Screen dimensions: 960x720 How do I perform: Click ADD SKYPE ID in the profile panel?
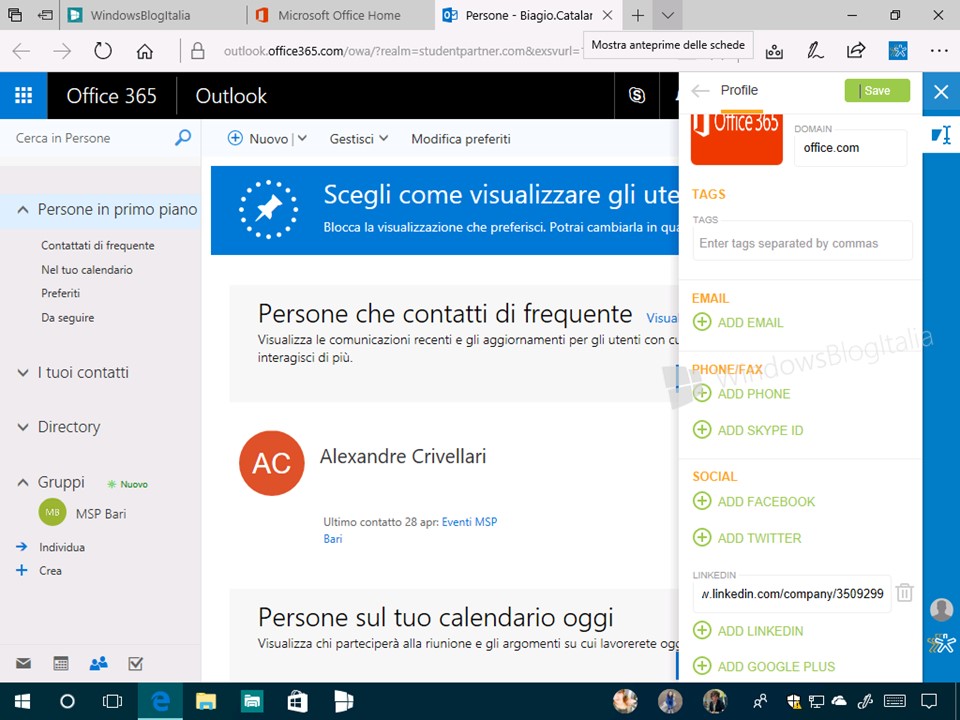click(x=748, y=430)
